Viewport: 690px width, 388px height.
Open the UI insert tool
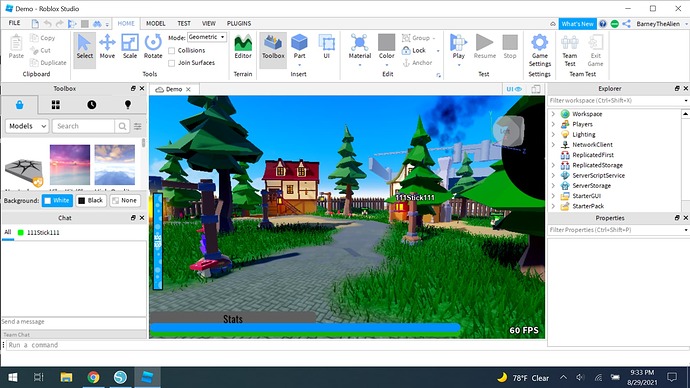(x=327, y=47)
